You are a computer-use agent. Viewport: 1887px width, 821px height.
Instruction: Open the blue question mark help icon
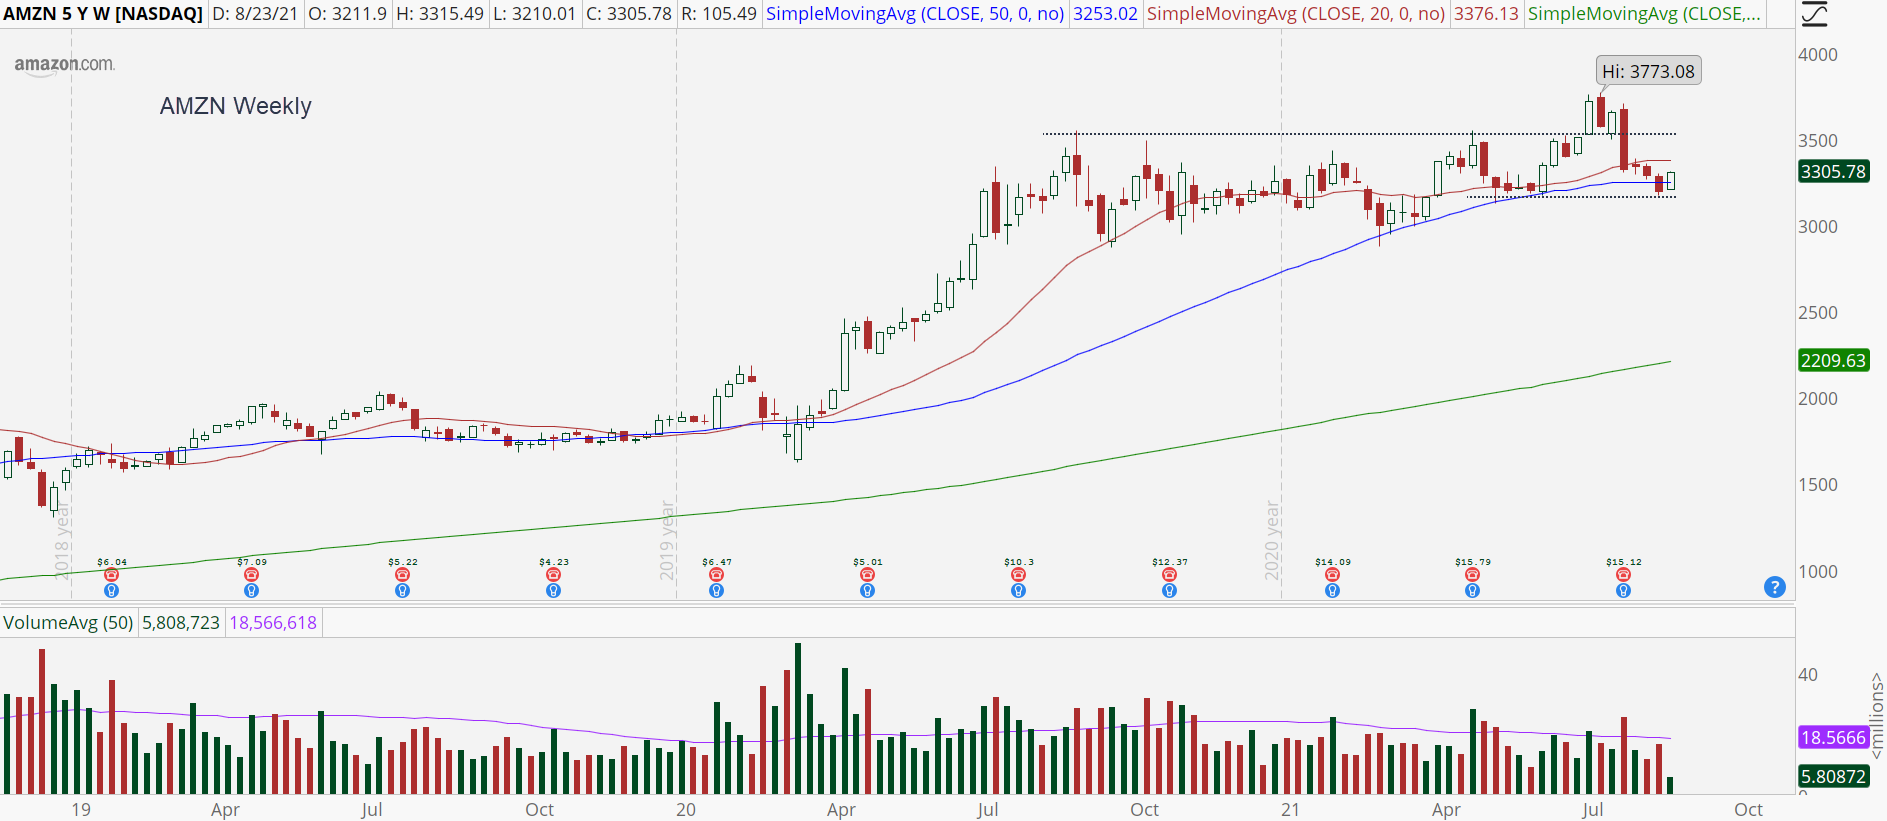pos(1775,587)
